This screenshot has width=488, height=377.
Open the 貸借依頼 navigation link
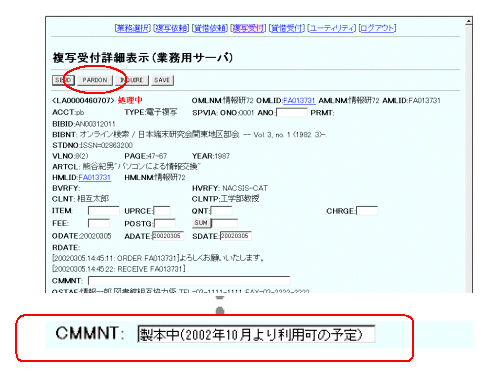tap(210, 28)
